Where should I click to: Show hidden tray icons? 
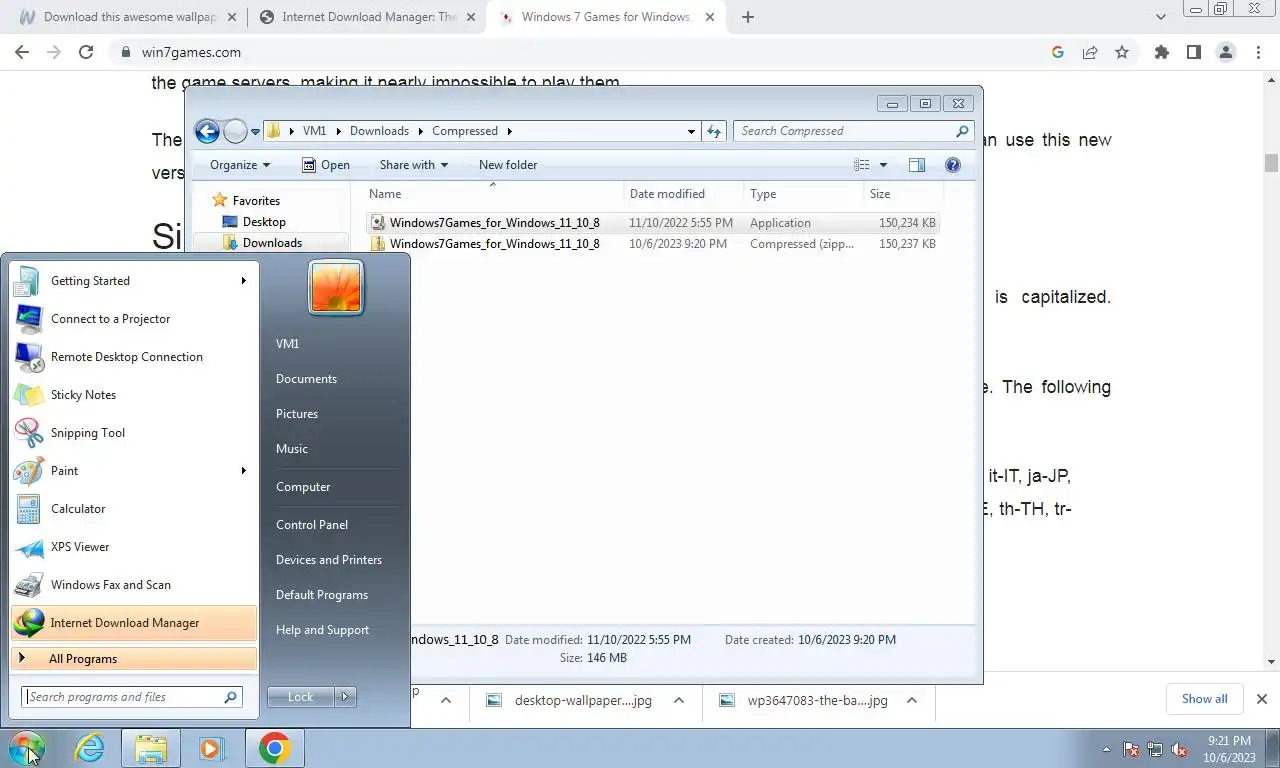point(1106,749)
